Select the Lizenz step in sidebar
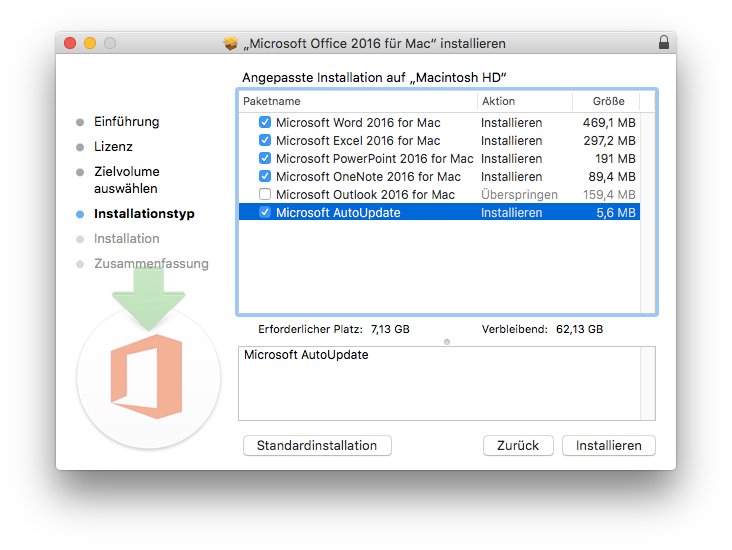Image resolution: width=732 pixels, height=550 pixels. point(113,147)
